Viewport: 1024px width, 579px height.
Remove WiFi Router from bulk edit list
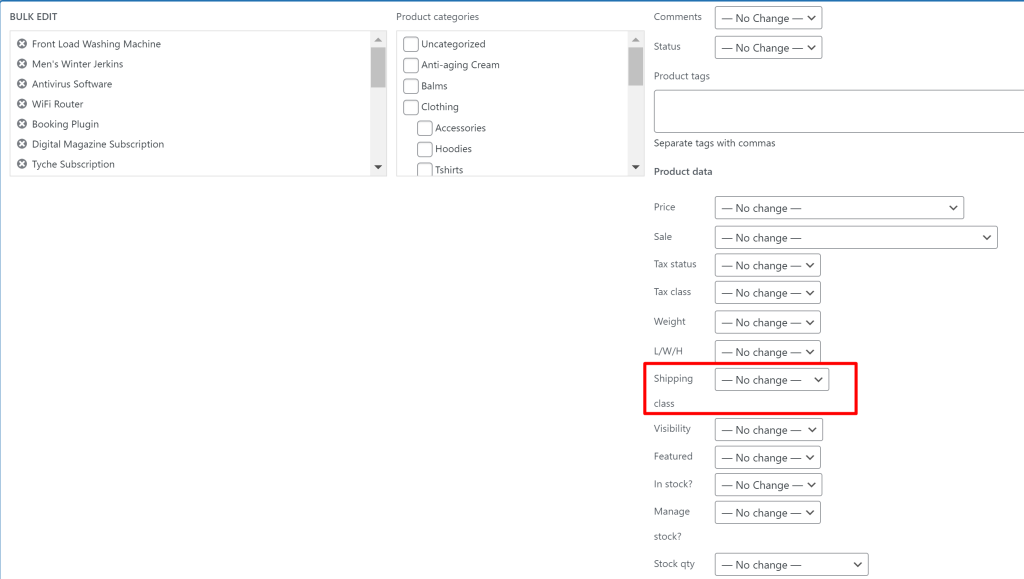point(22,104)
